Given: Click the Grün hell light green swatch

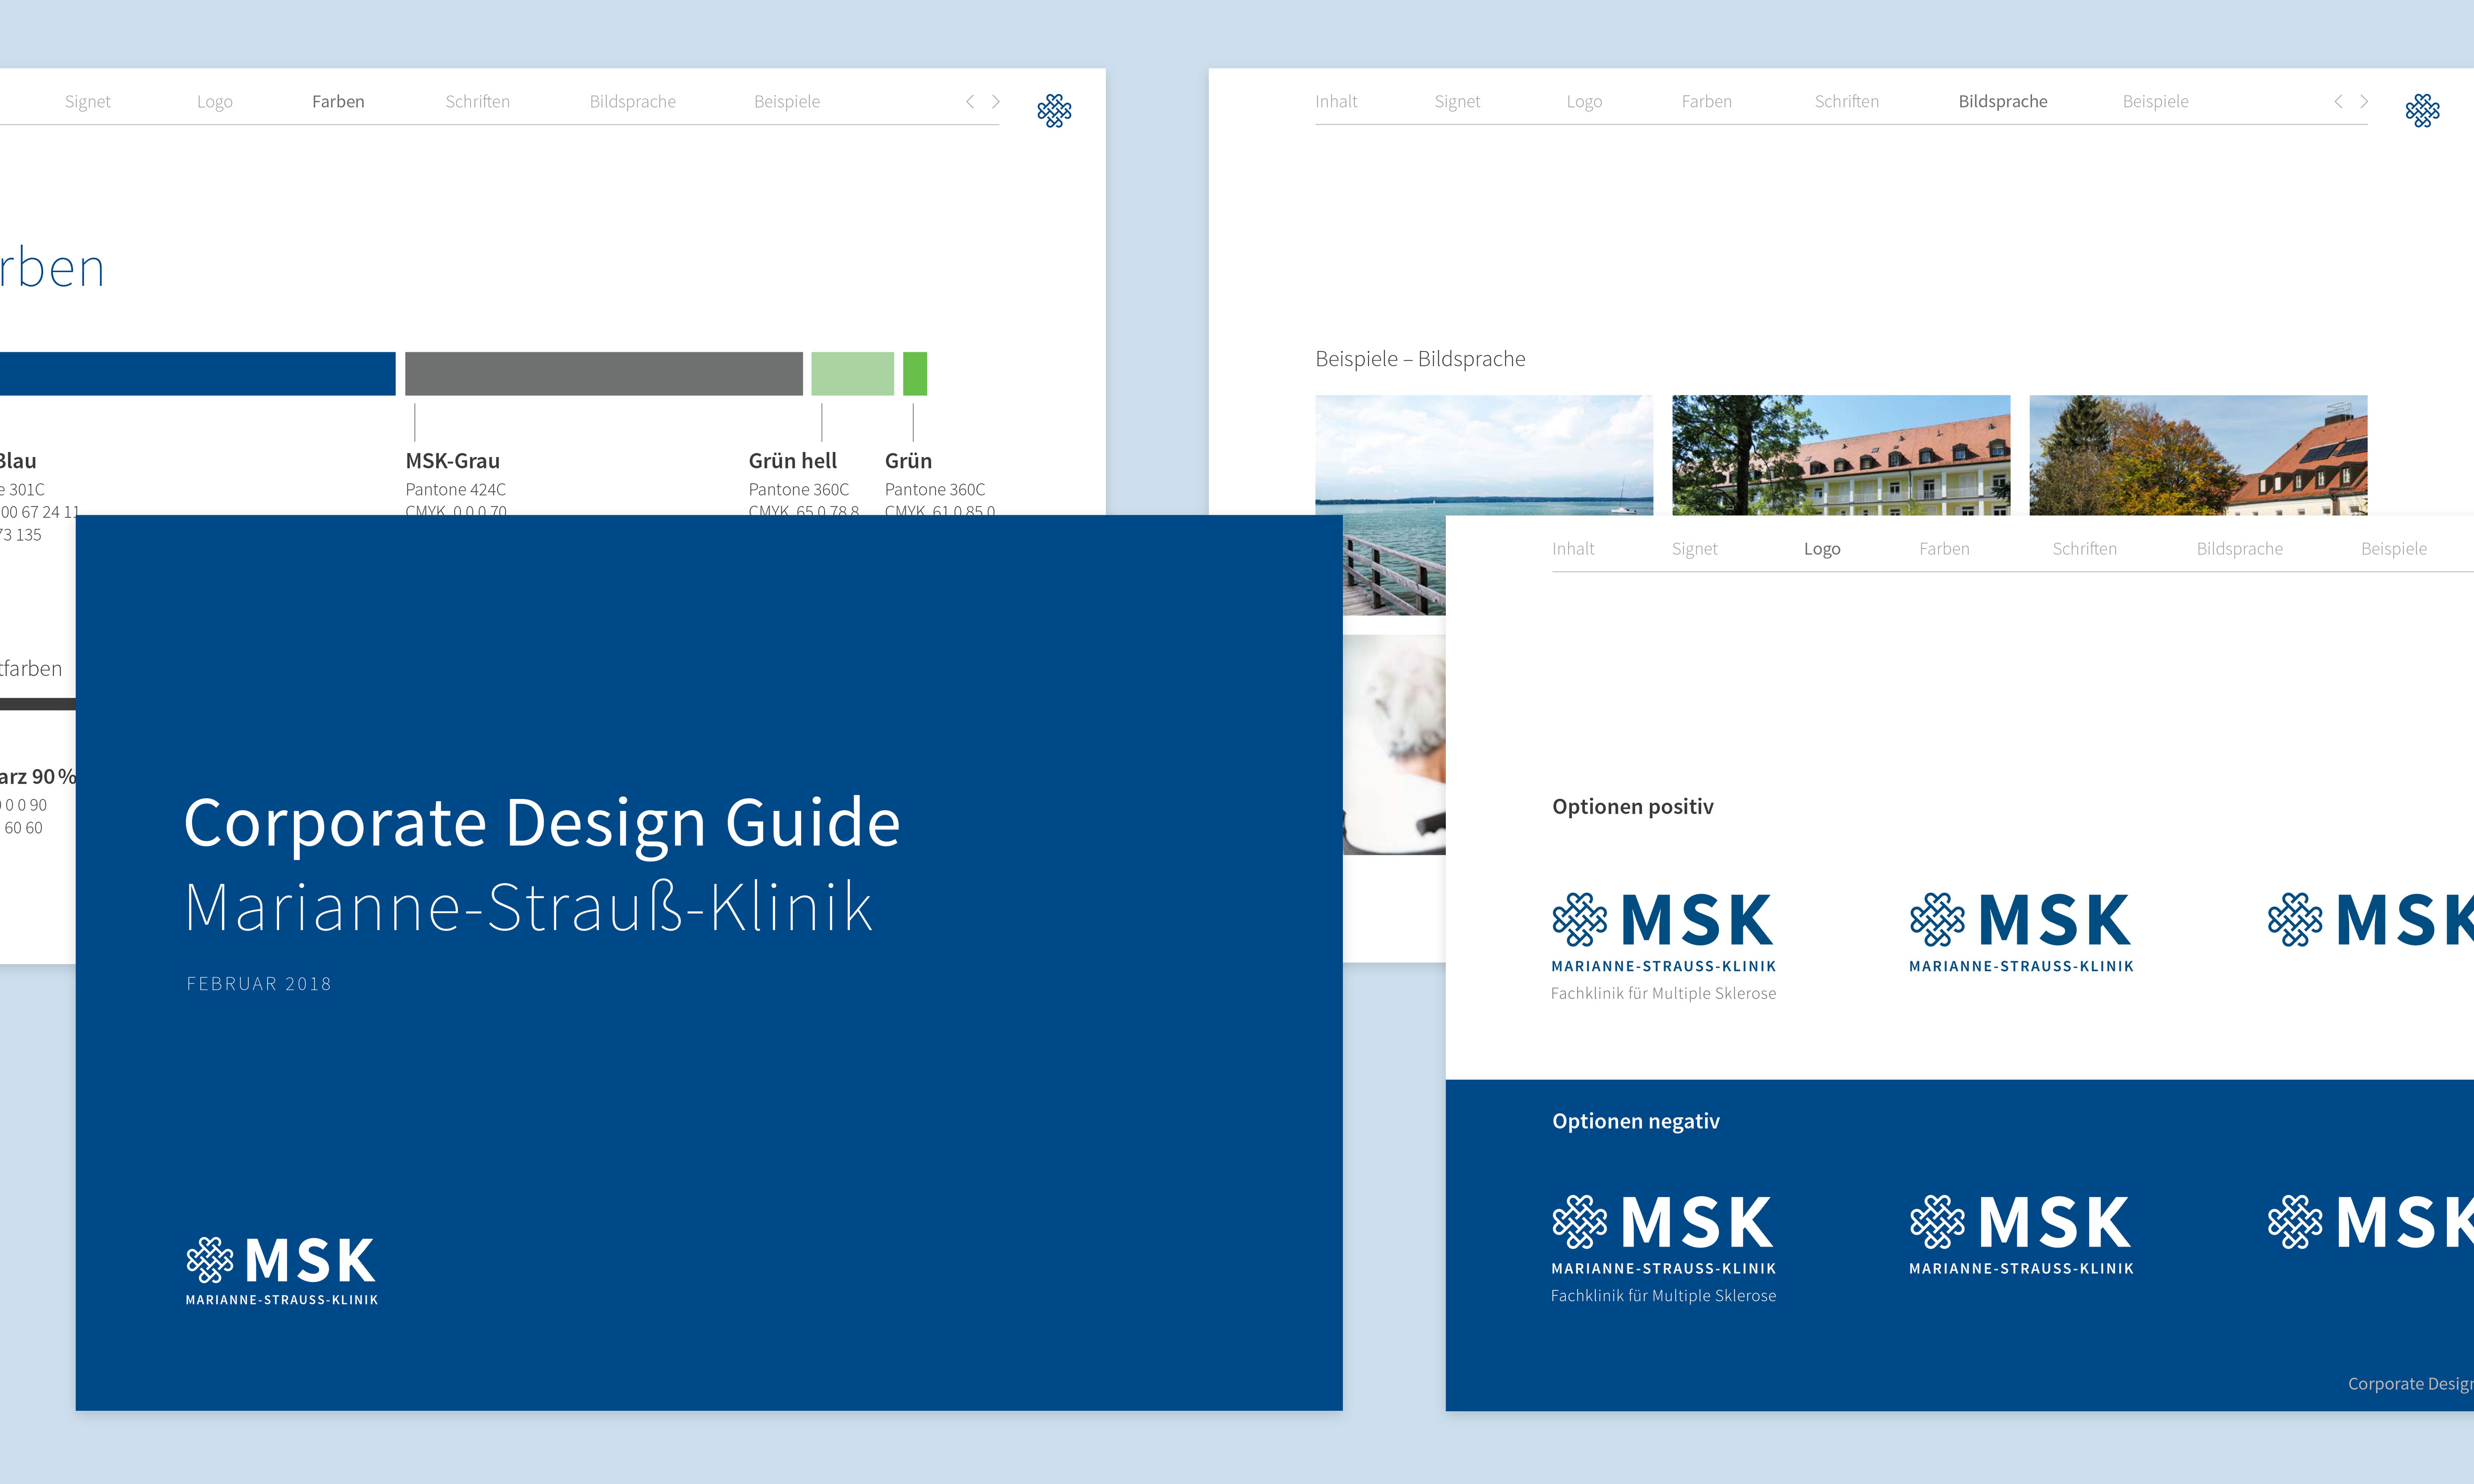Looking at the screenshot, I should [852, 373].
